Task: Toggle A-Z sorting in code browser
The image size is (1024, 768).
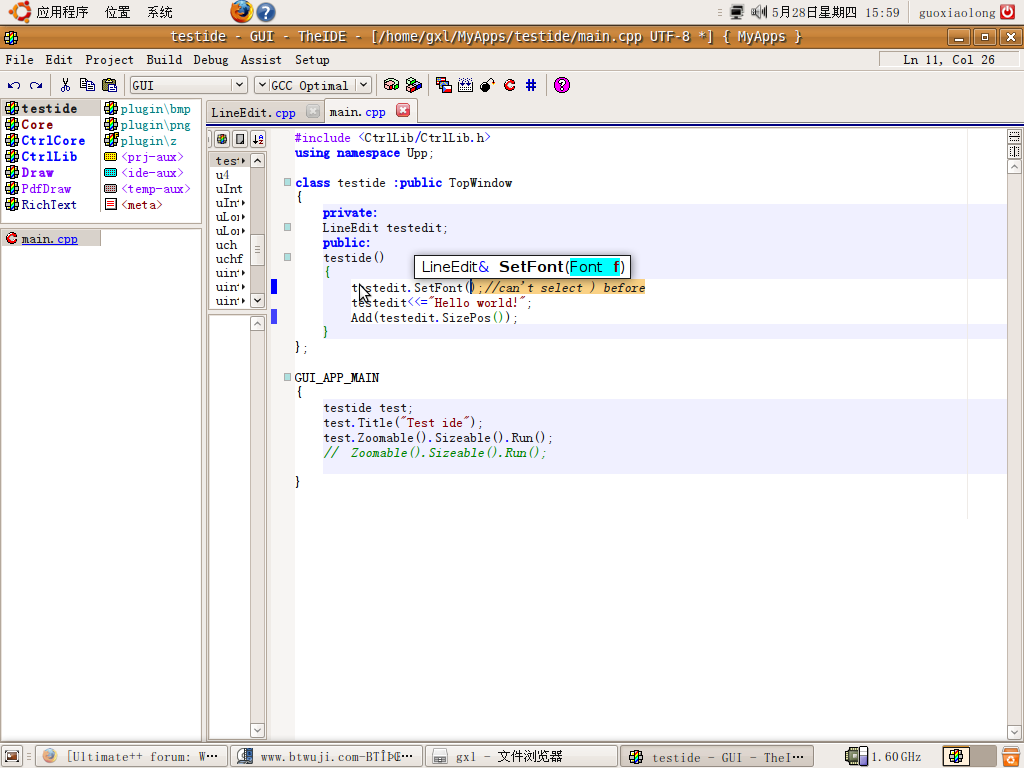Action: click(257, 139)
